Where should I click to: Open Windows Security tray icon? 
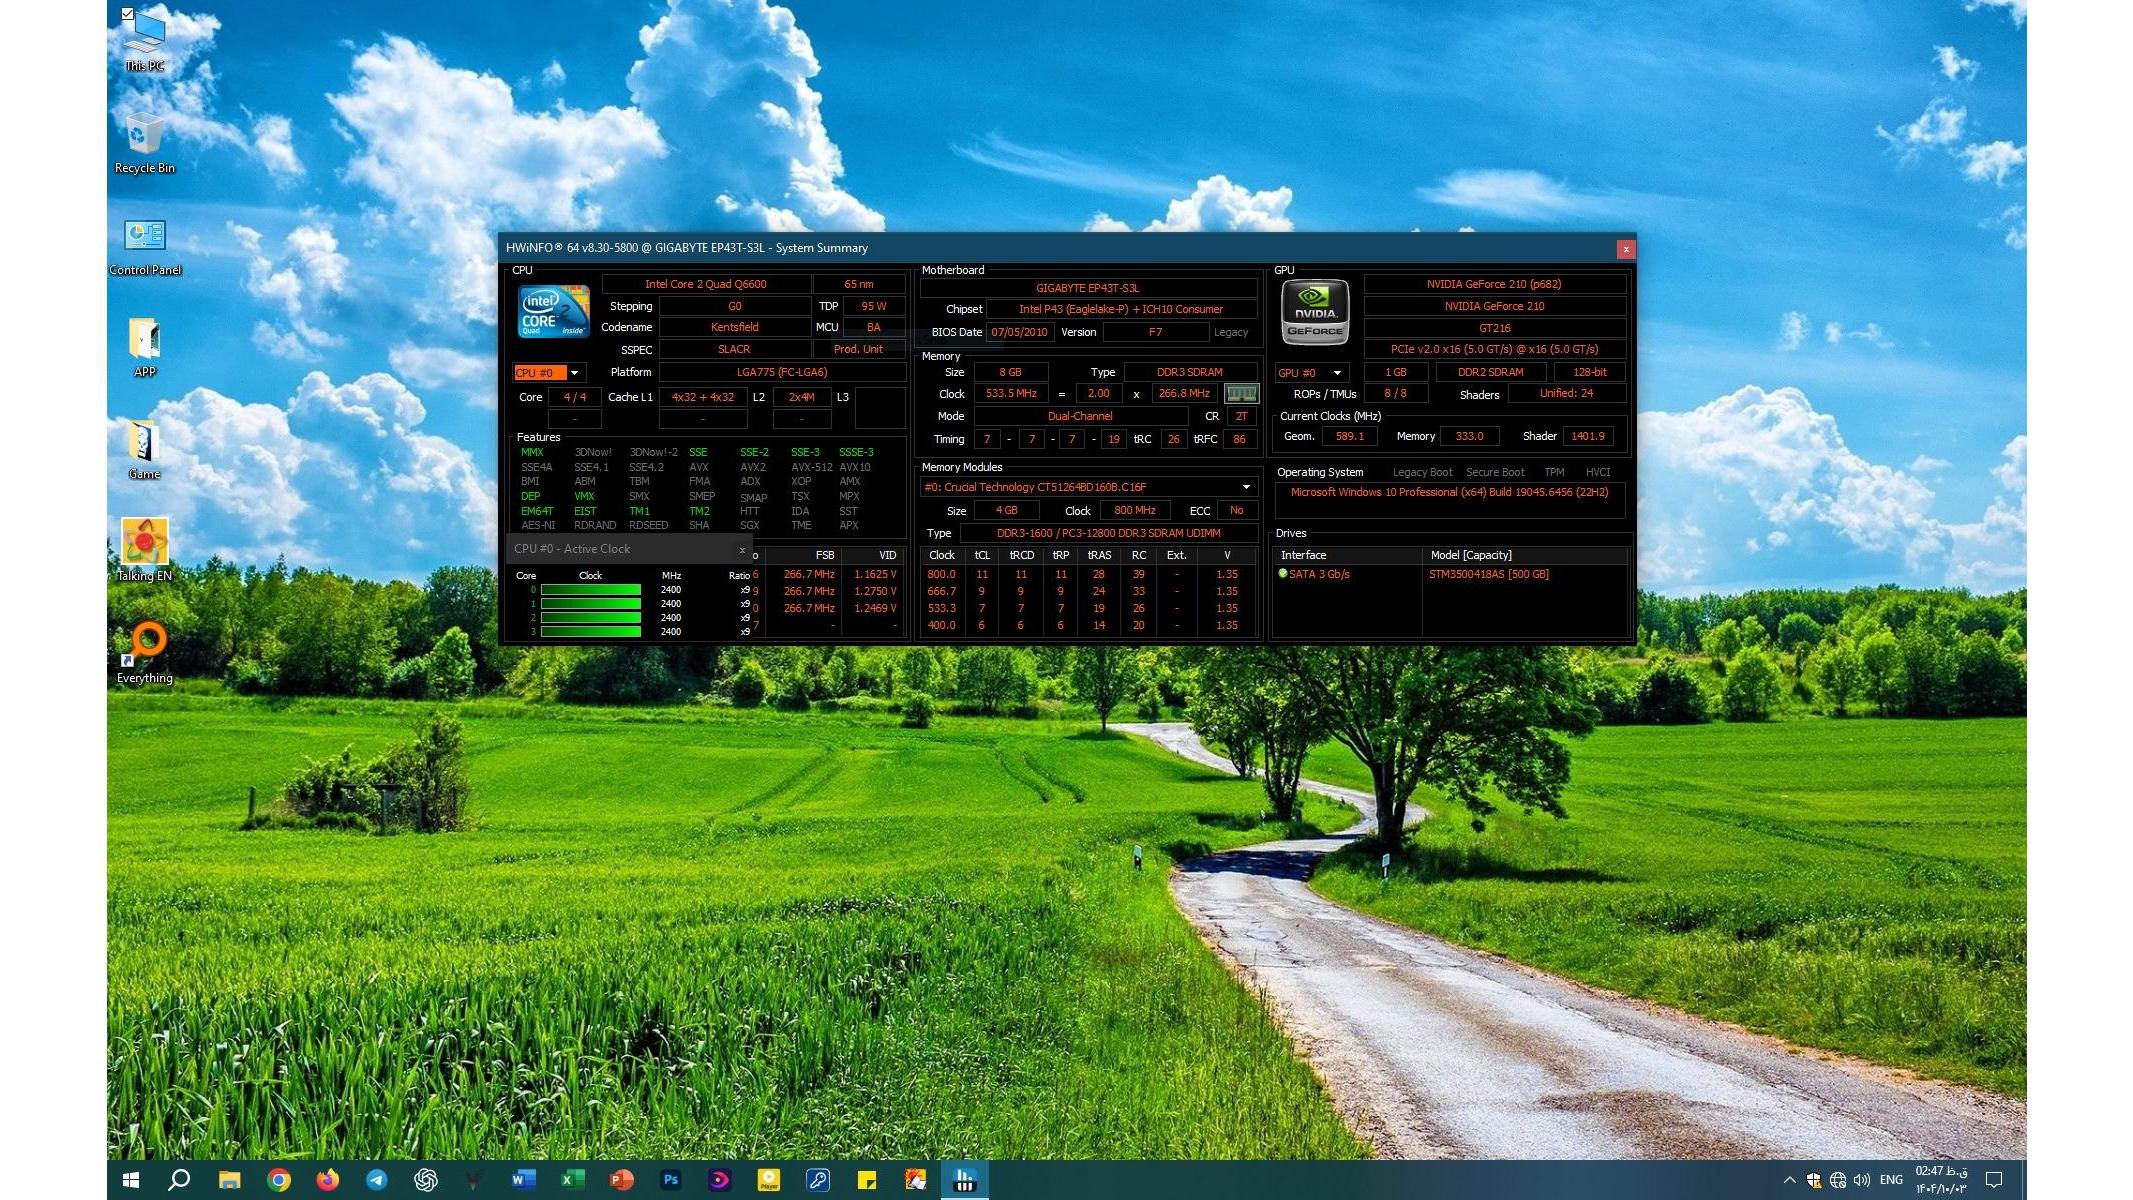click(1813, 1180)
